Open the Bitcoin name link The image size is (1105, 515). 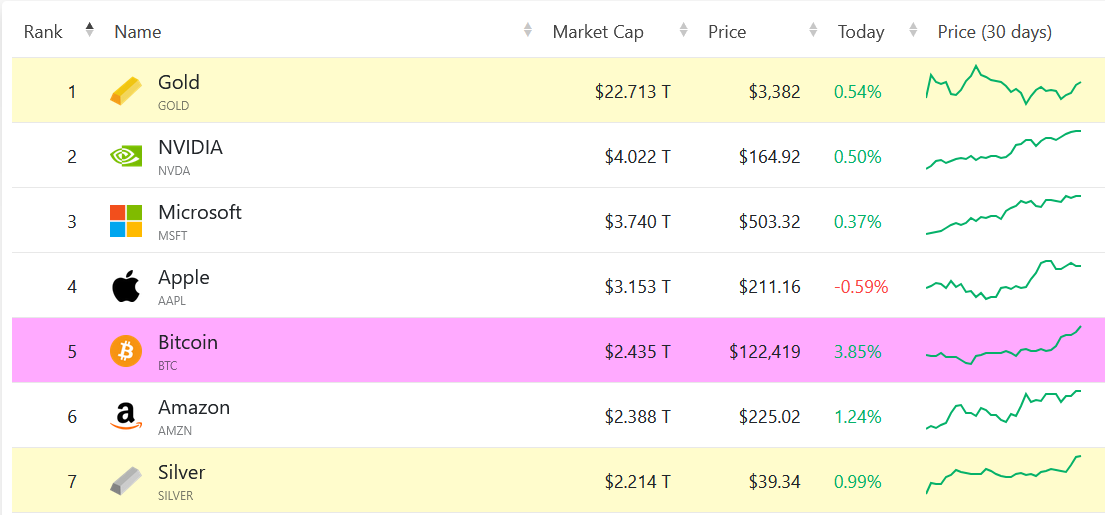tap(187, 342)
